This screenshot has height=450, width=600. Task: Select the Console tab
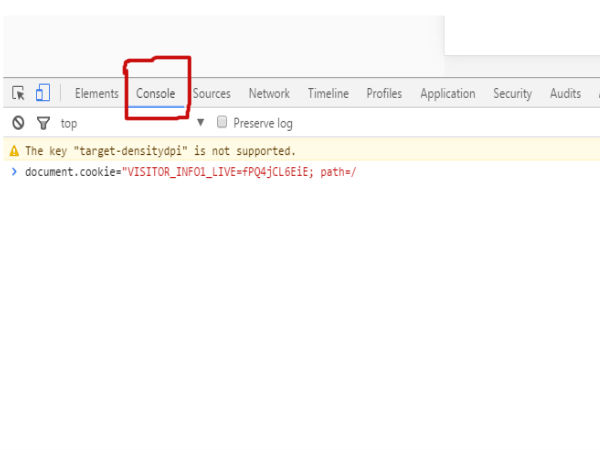pos(156,94)
